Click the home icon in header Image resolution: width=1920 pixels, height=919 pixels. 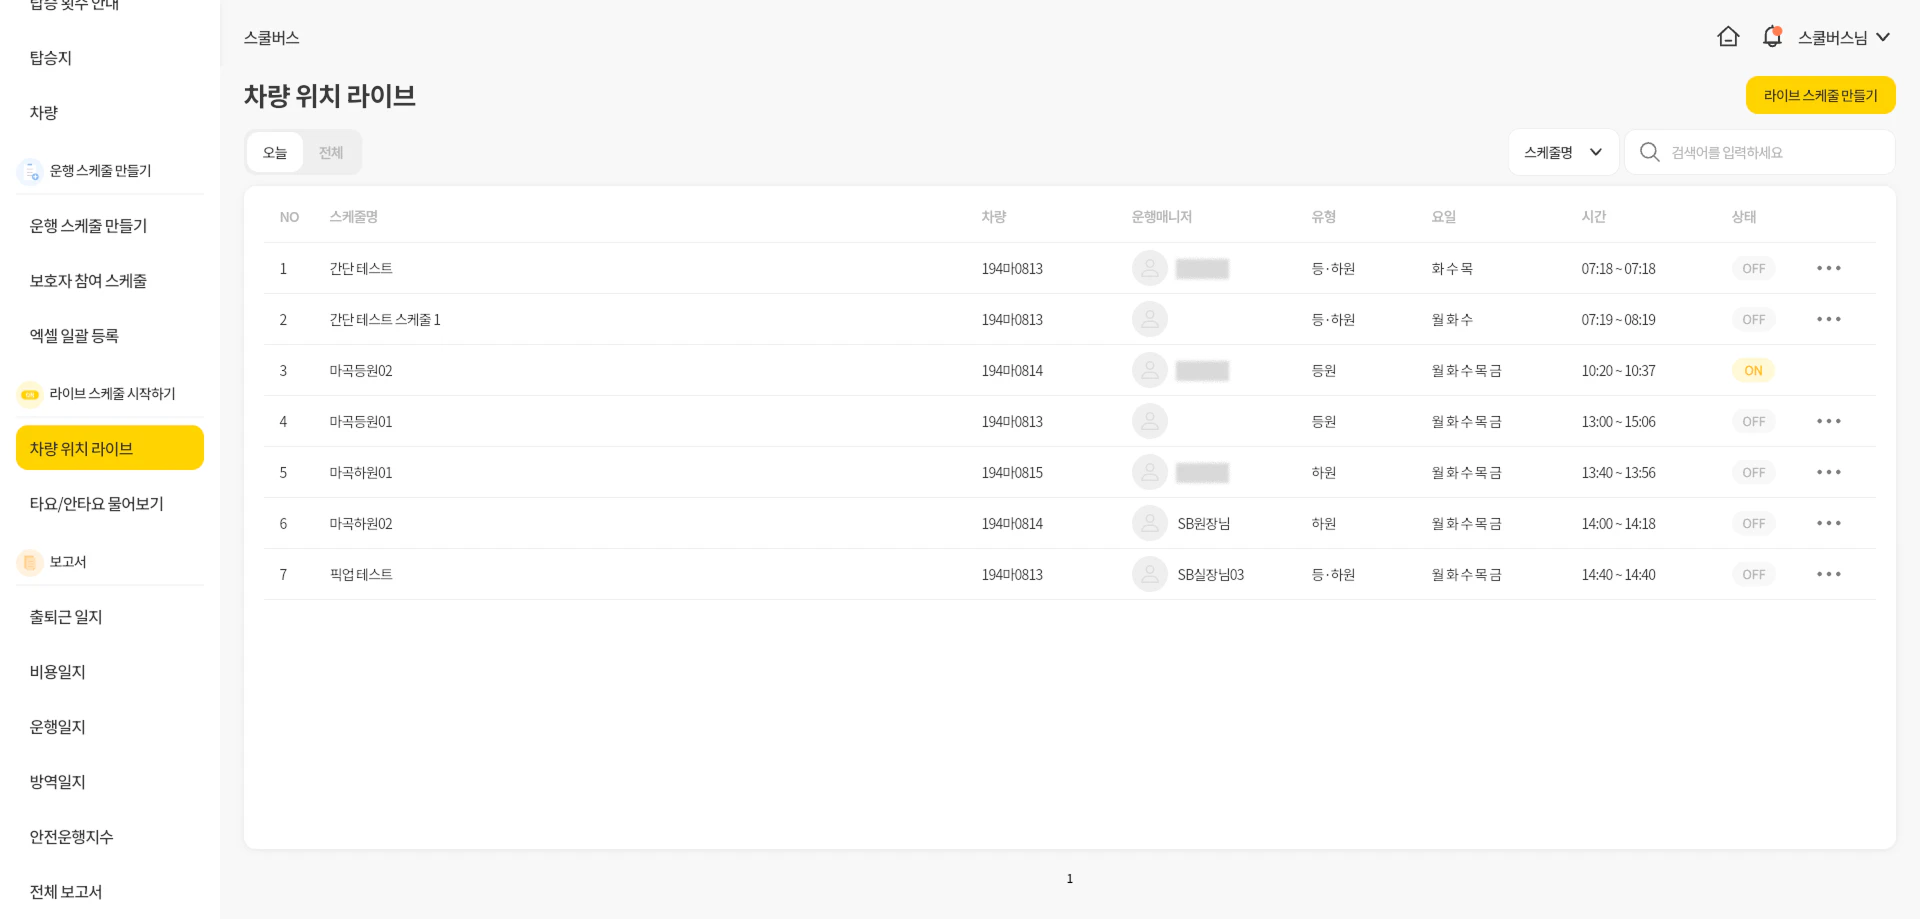[1728, 37]
